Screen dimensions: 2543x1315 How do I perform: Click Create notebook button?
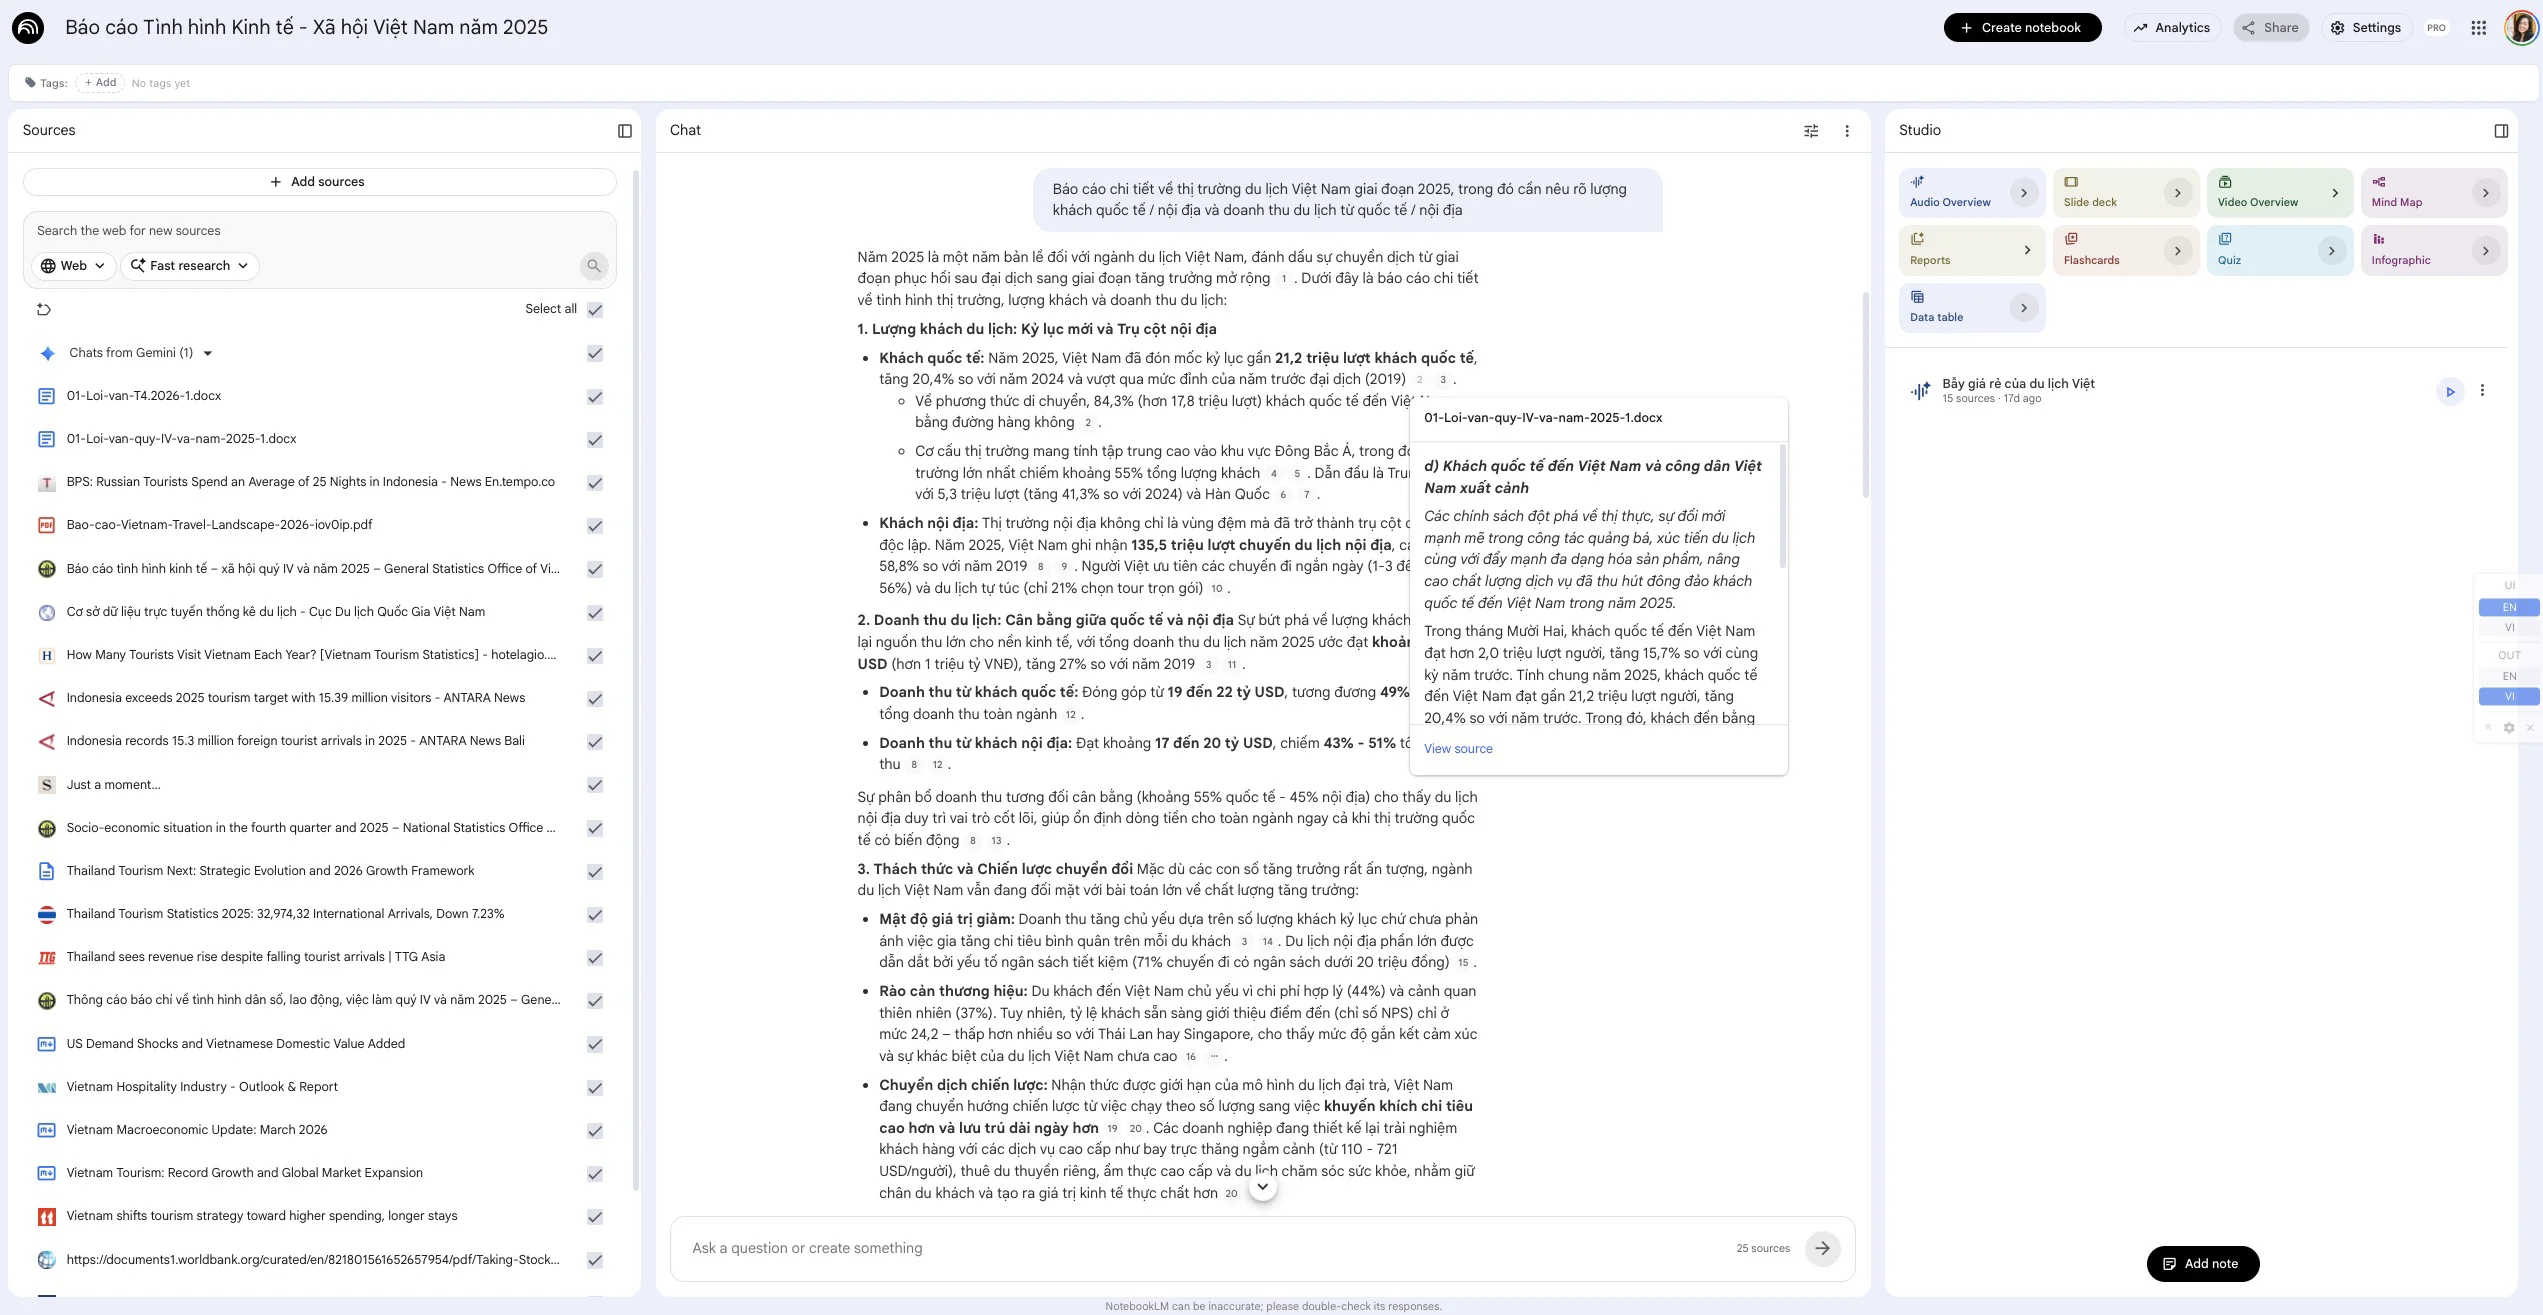[2022, 28]
